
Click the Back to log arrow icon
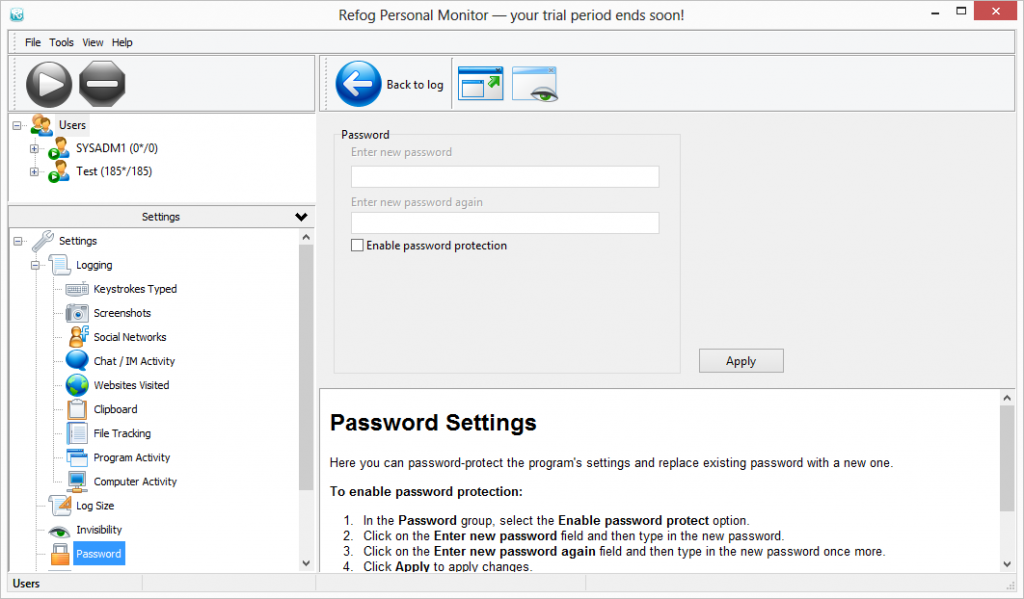358,84
